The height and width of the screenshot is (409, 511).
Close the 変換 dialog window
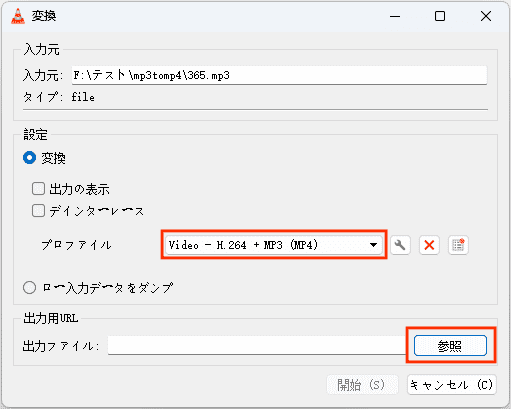pyautogui.click(x=486, y=16)
